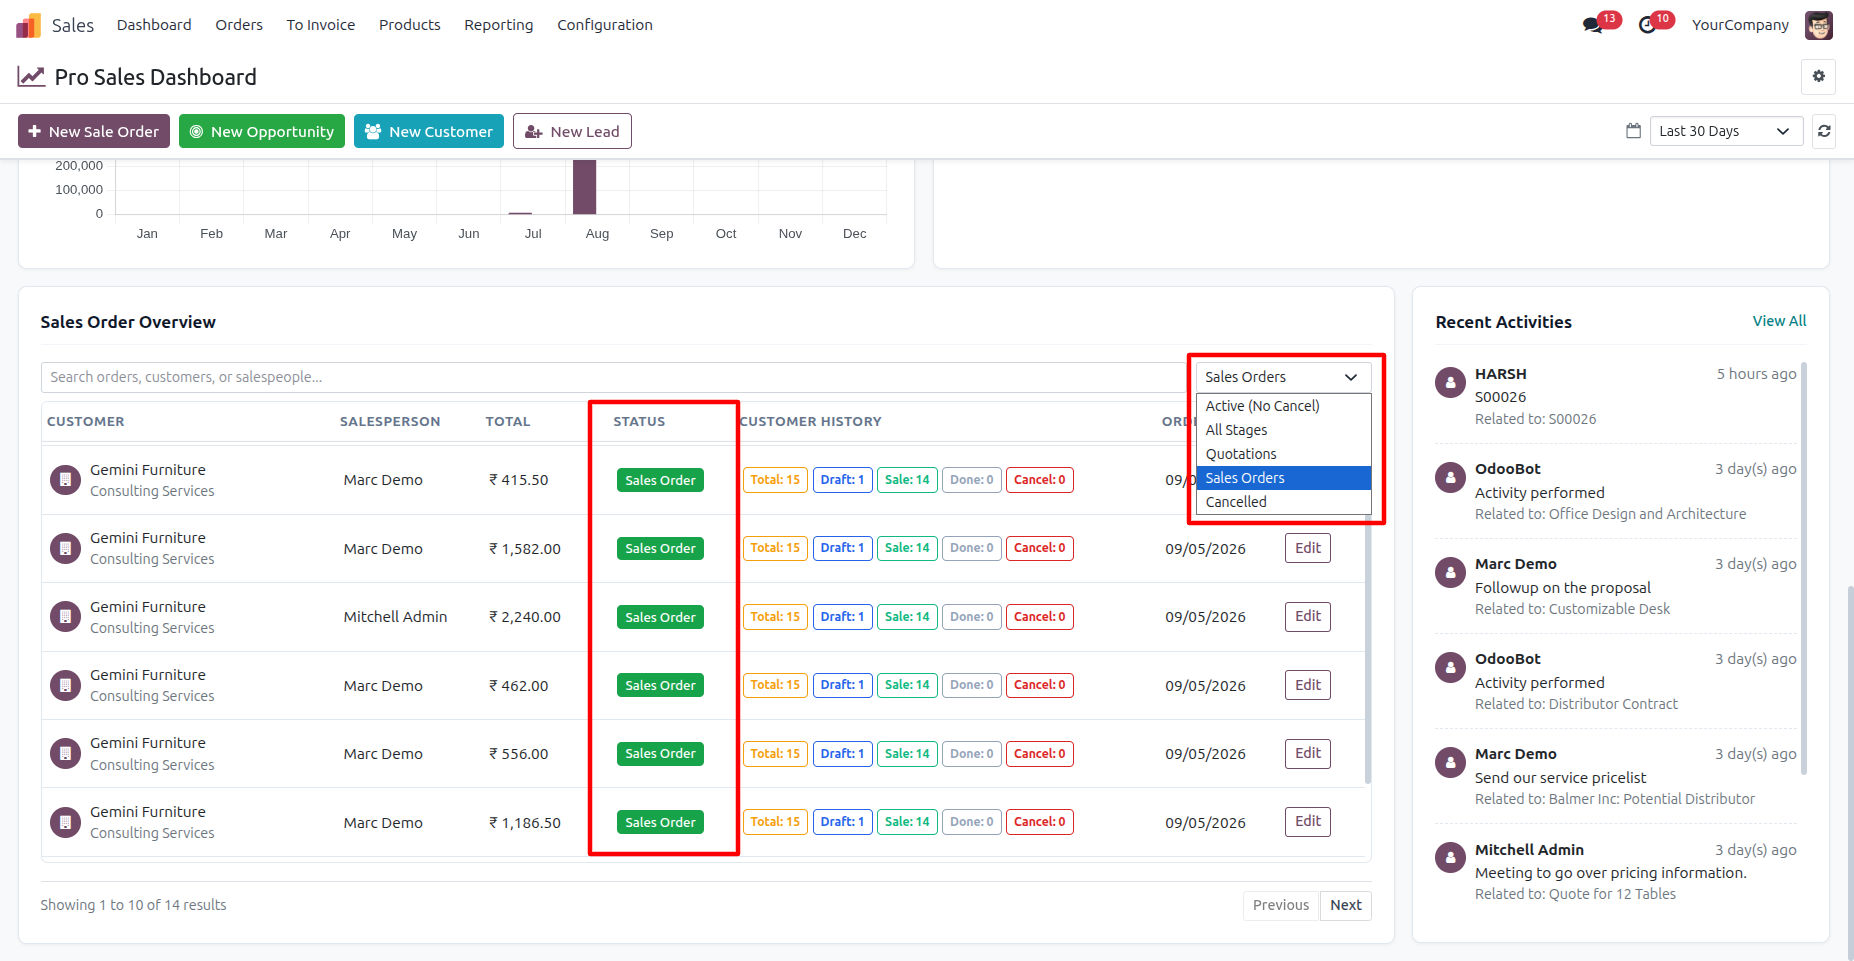The height and width of the screenshot is (961, 1854).
Task: Open the chat messages icon
Action: 1592,25
